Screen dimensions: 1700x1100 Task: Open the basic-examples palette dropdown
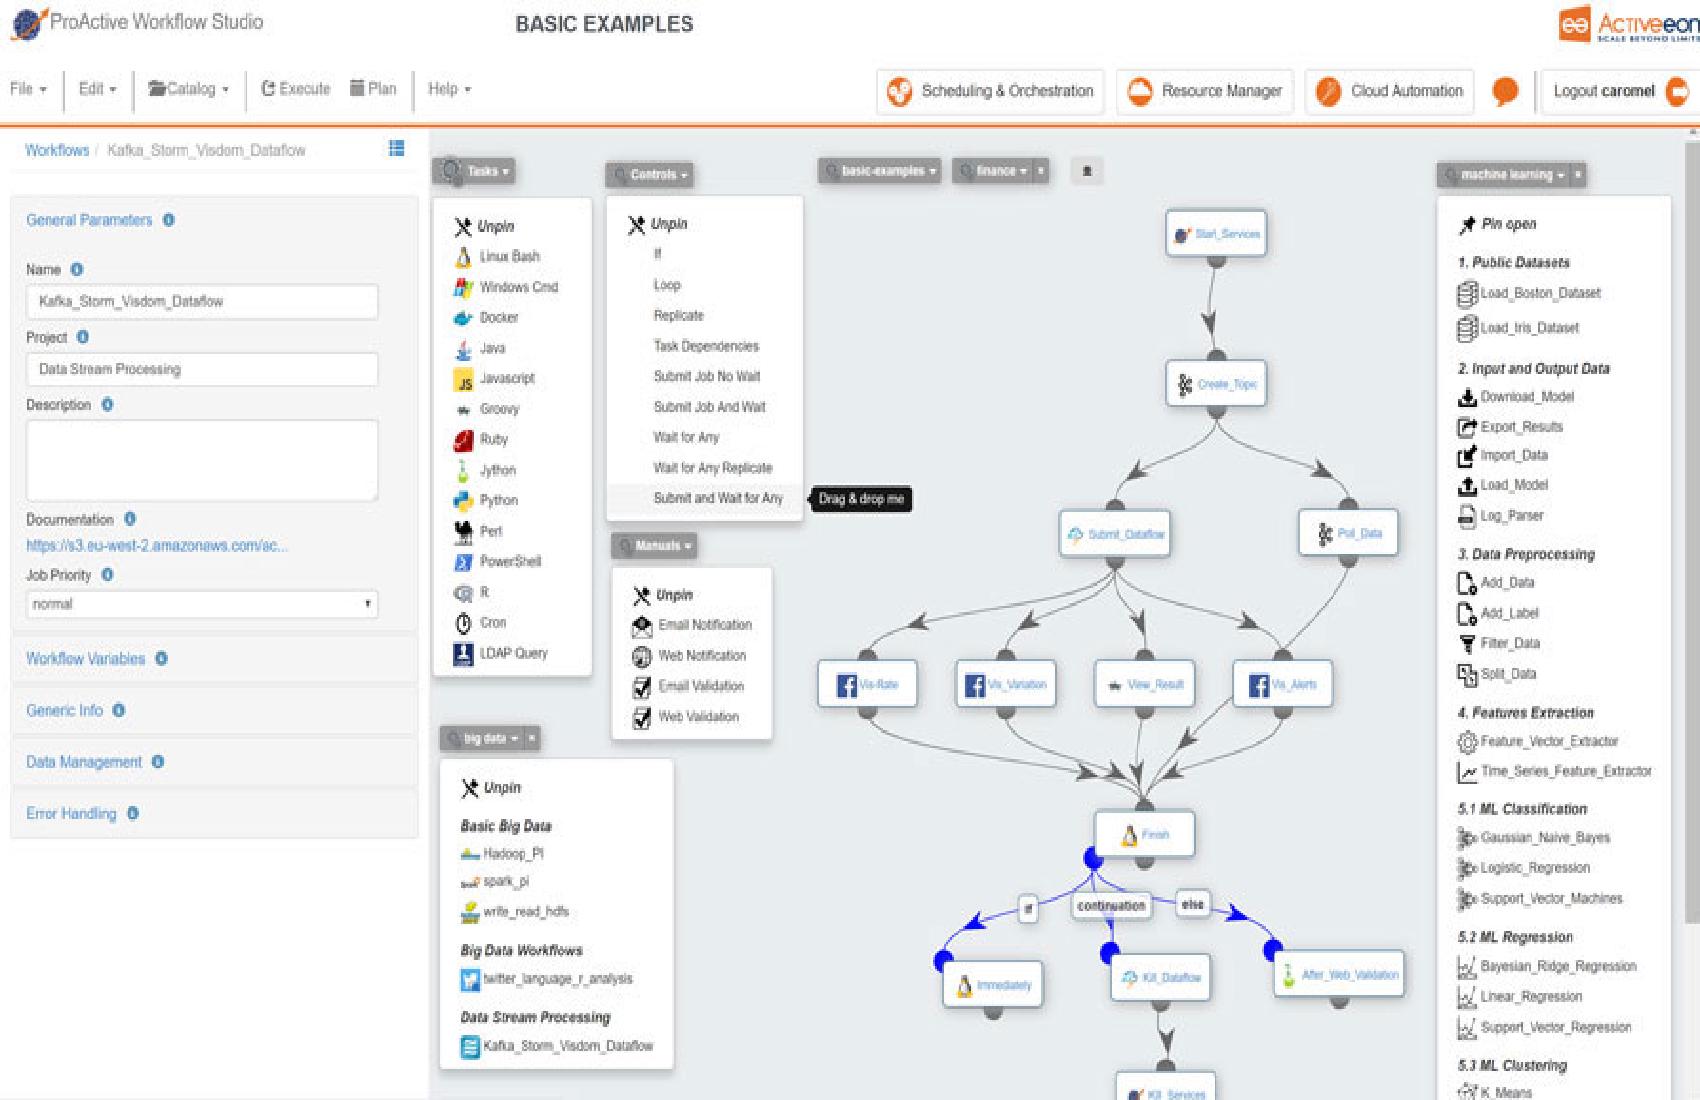(x=880, y=171)
